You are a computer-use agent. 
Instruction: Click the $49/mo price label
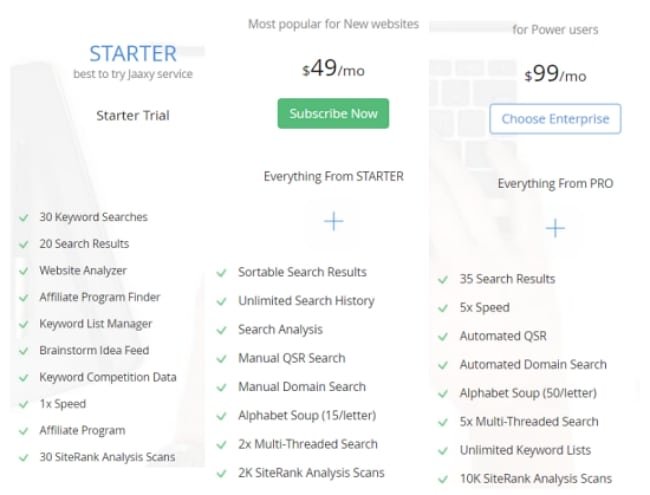coord(333,68)
